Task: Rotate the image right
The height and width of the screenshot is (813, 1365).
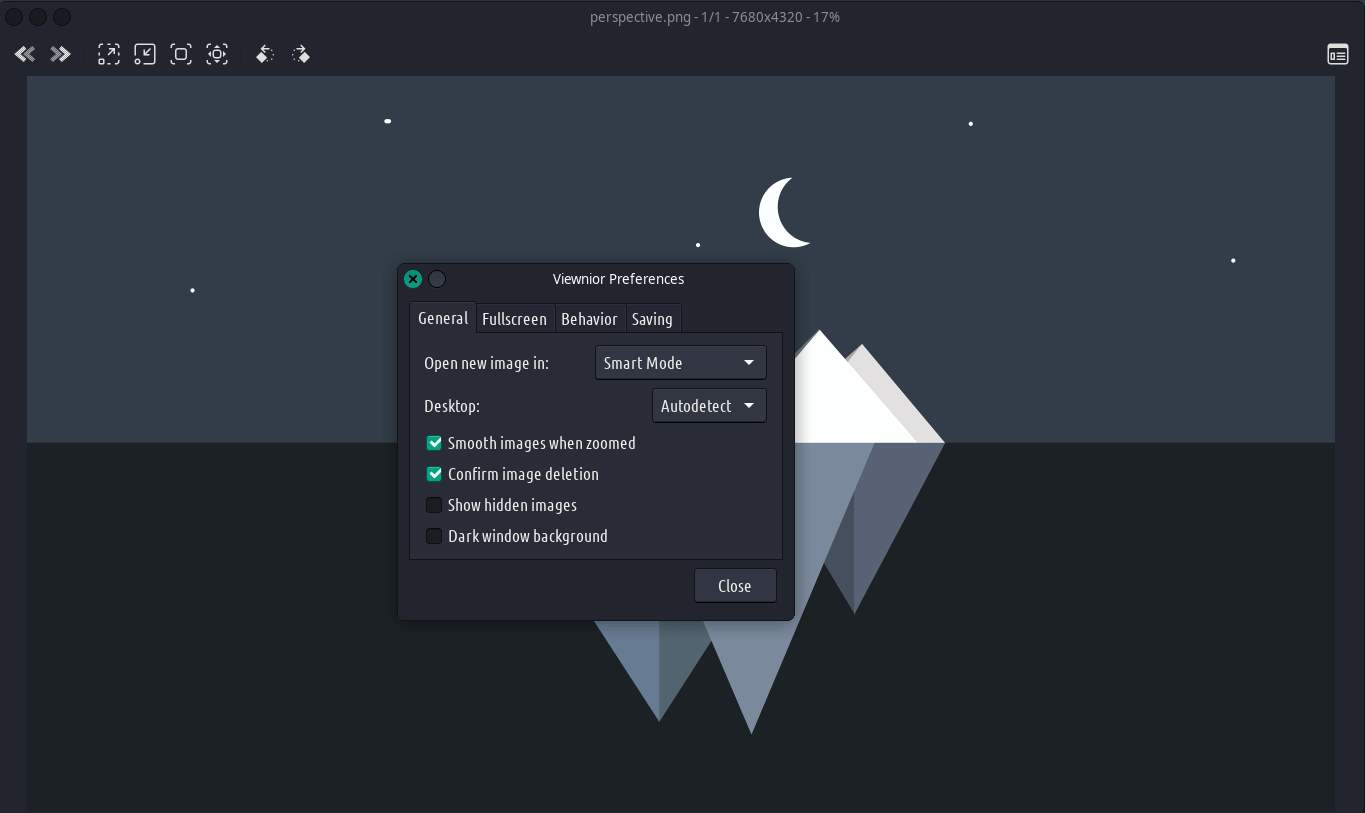Action: click(301, 54)
